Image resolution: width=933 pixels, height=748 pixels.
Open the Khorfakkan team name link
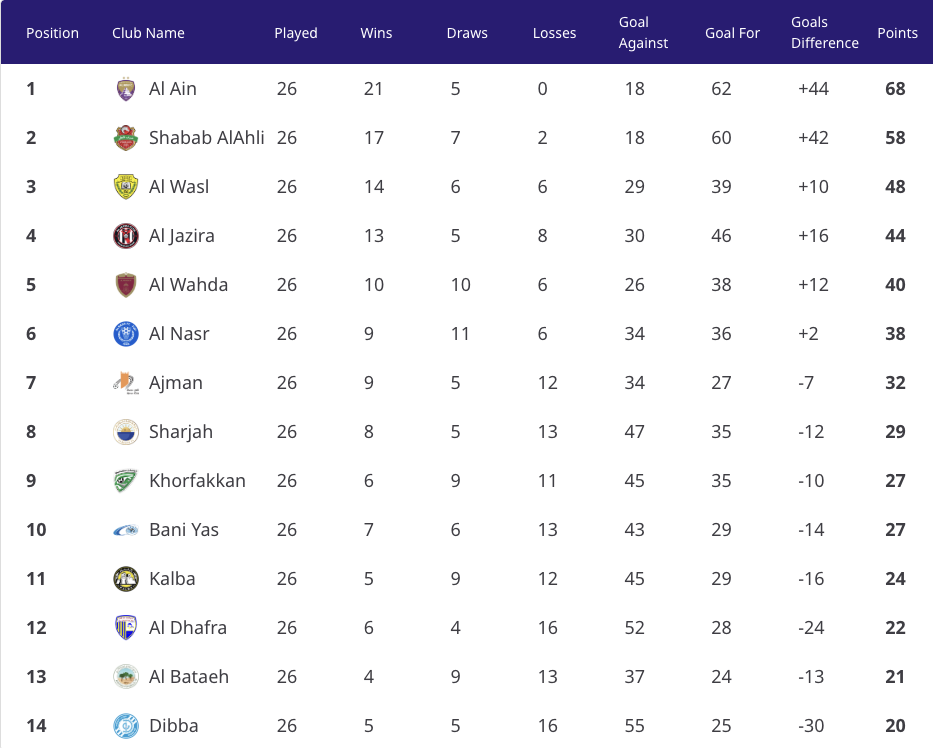tap(197, 481)
